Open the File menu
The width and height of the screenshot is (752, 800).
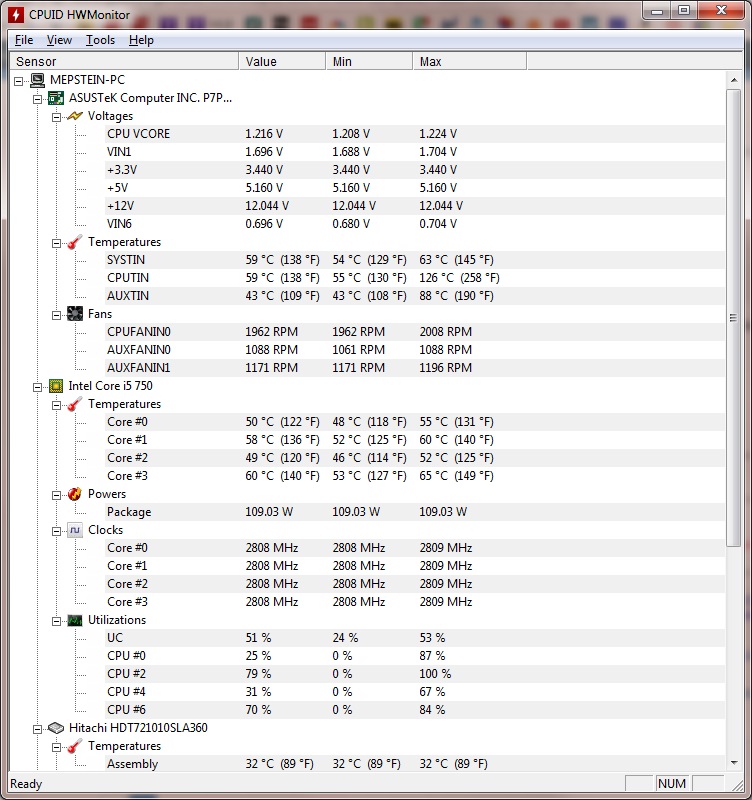pyautogui.click(x=24, y=40)
